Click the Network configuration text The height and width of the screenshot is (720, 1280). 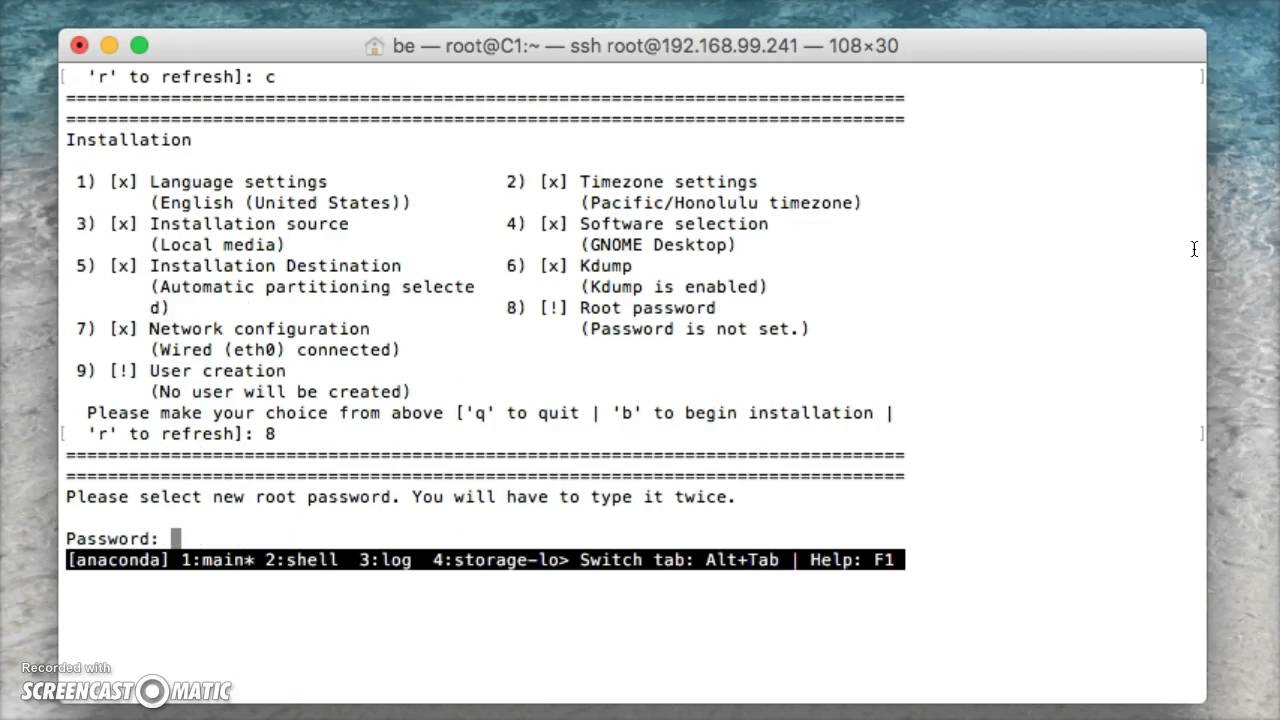coord(259,329)
